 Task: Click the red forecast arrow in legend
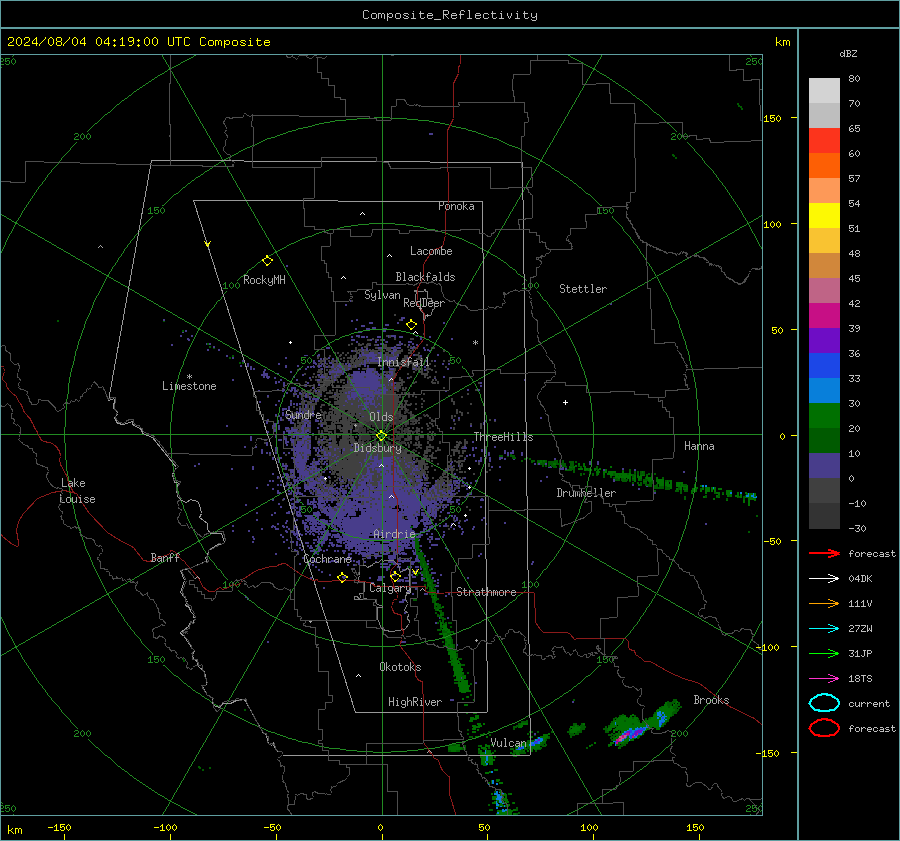(824, 553)
